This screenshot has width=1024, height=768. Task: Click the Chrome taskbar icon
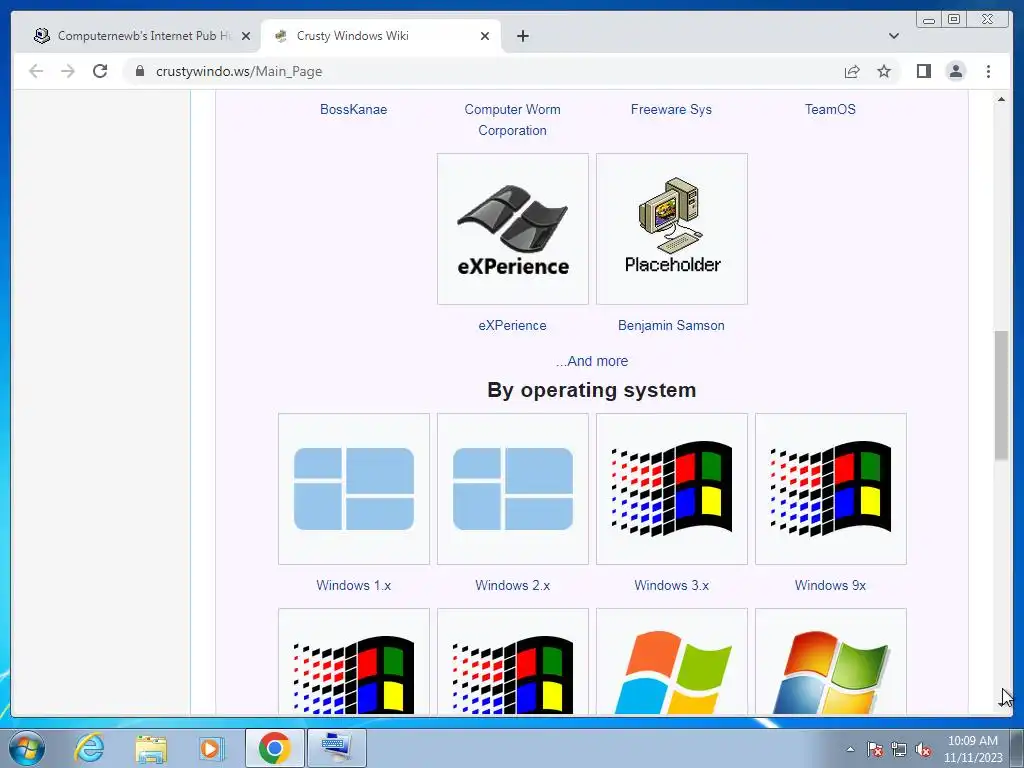coord(274,748)
